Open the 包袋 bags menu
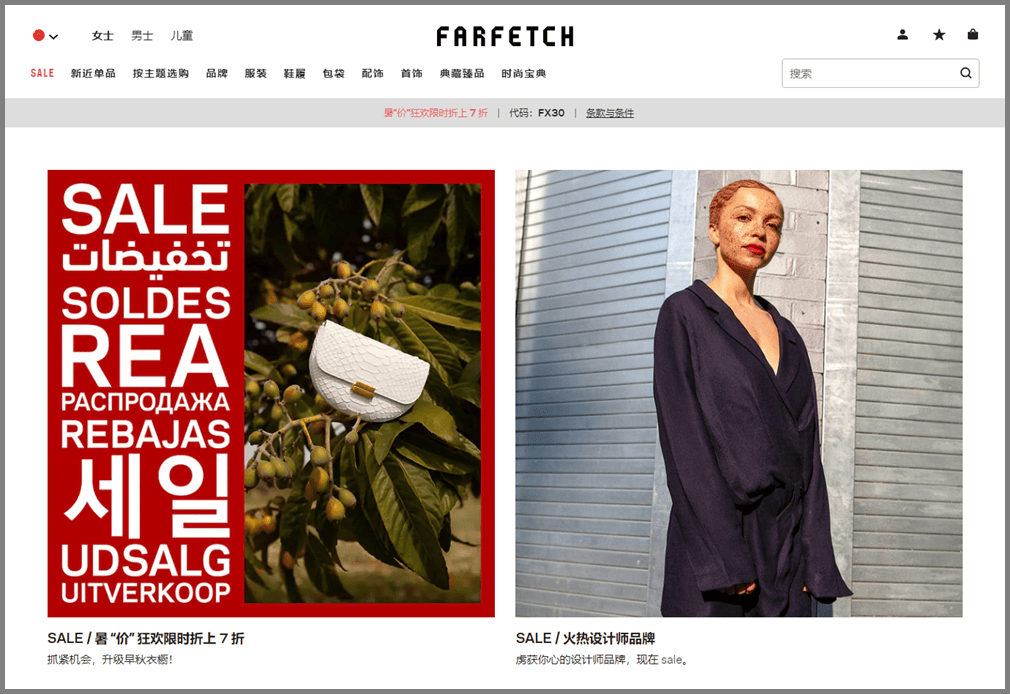The image size is (1010, 694). (x=333, y=73)
